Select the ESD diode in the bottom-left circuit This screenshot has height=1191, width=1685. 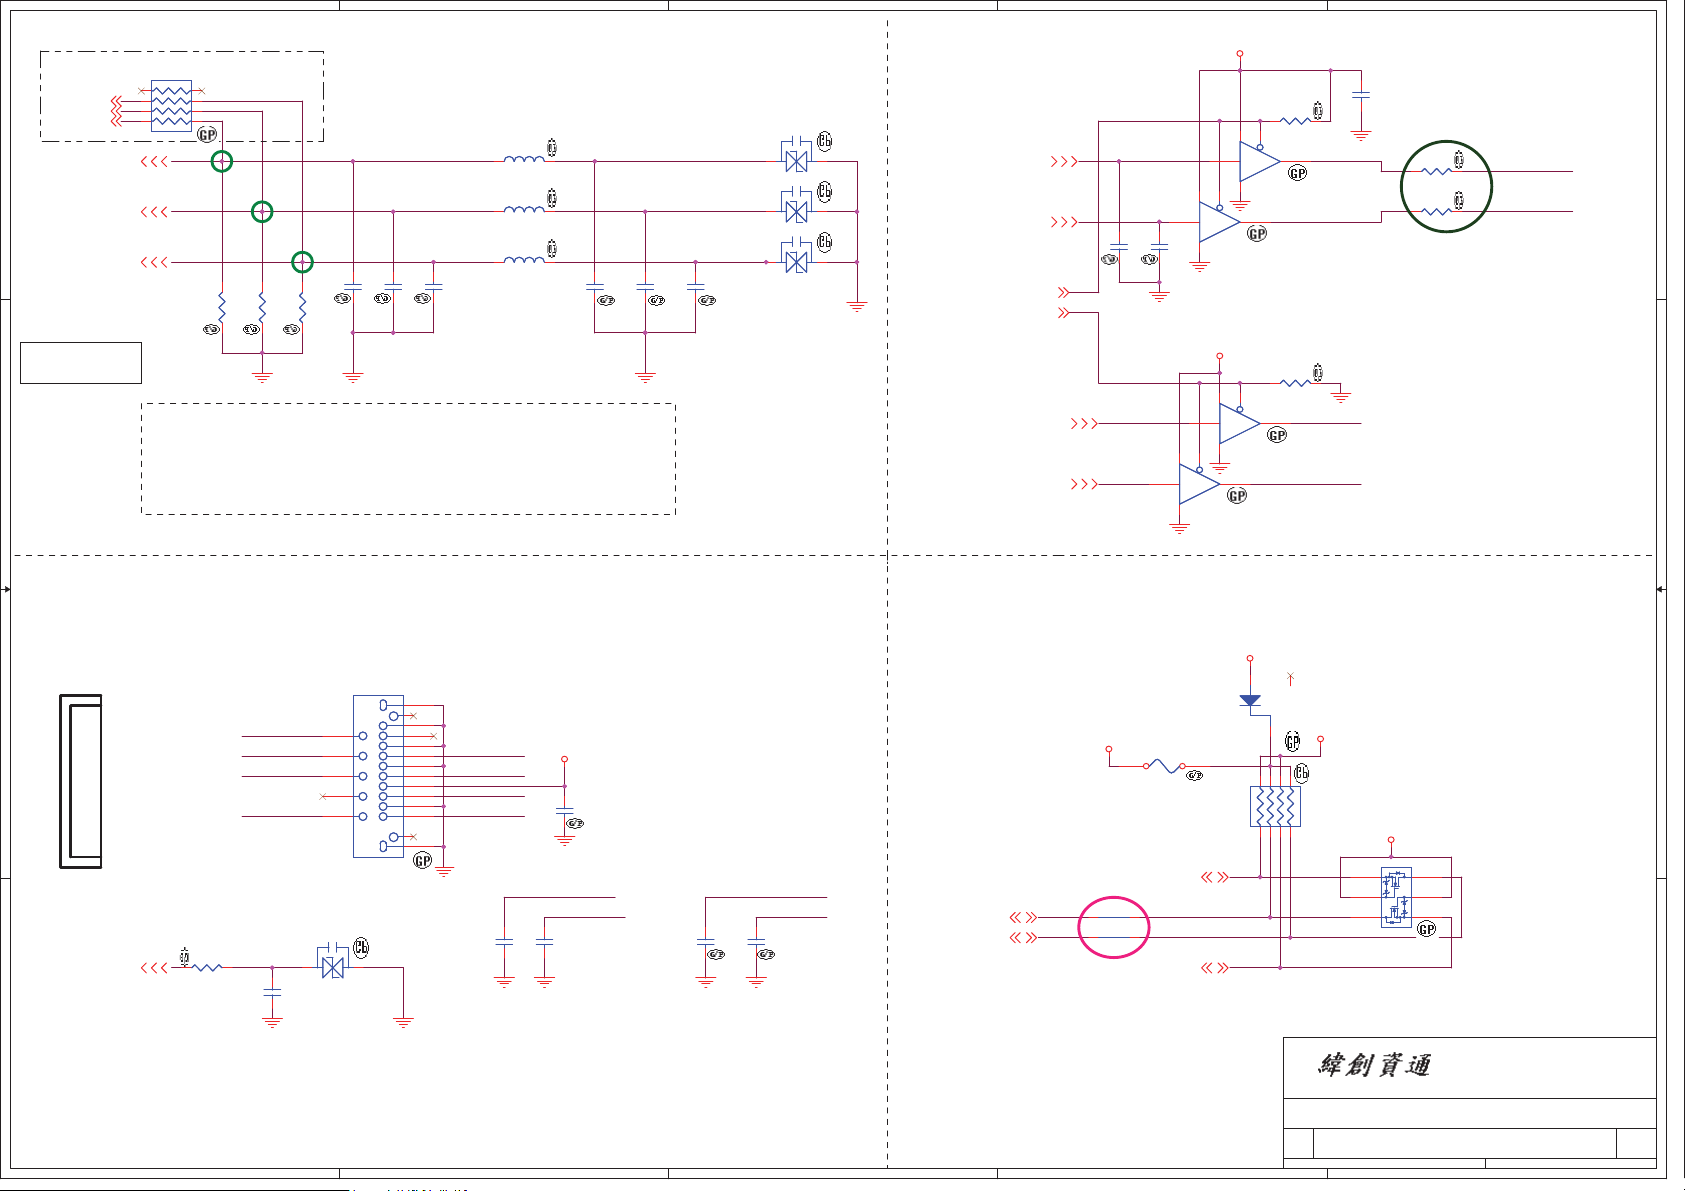click(332, 962)
